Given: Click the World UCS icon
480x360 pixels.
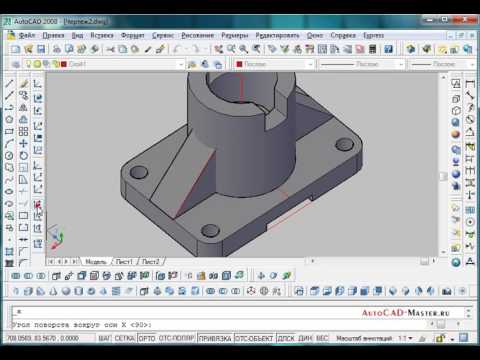Looking at the screenshot, I should pyautogui.click(x=38, y=98).
